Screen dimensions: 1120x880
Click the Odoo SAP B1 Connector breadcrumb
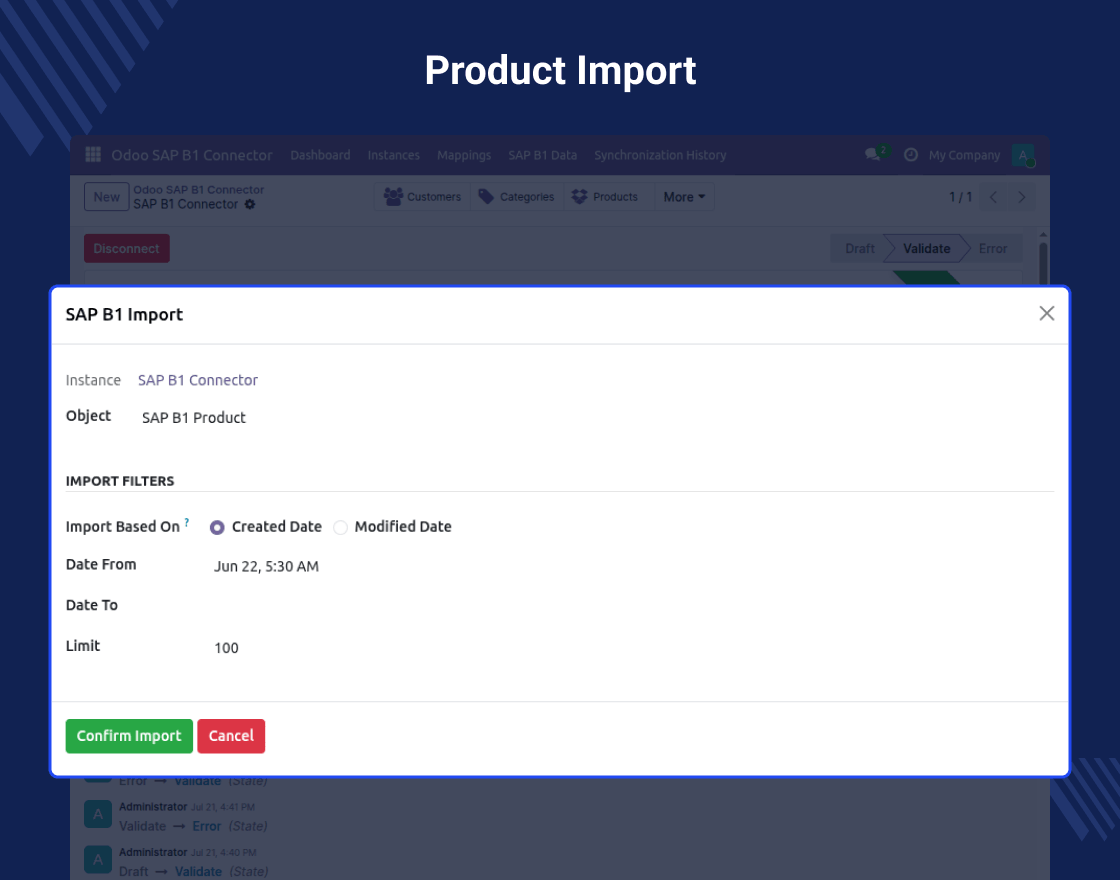199,189
